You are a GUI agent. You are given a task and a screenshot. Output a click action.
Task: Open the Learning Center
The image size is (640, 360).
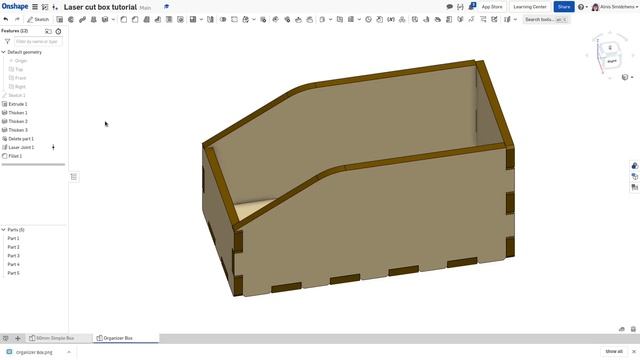pyautogui.click(x=530, y=7)
